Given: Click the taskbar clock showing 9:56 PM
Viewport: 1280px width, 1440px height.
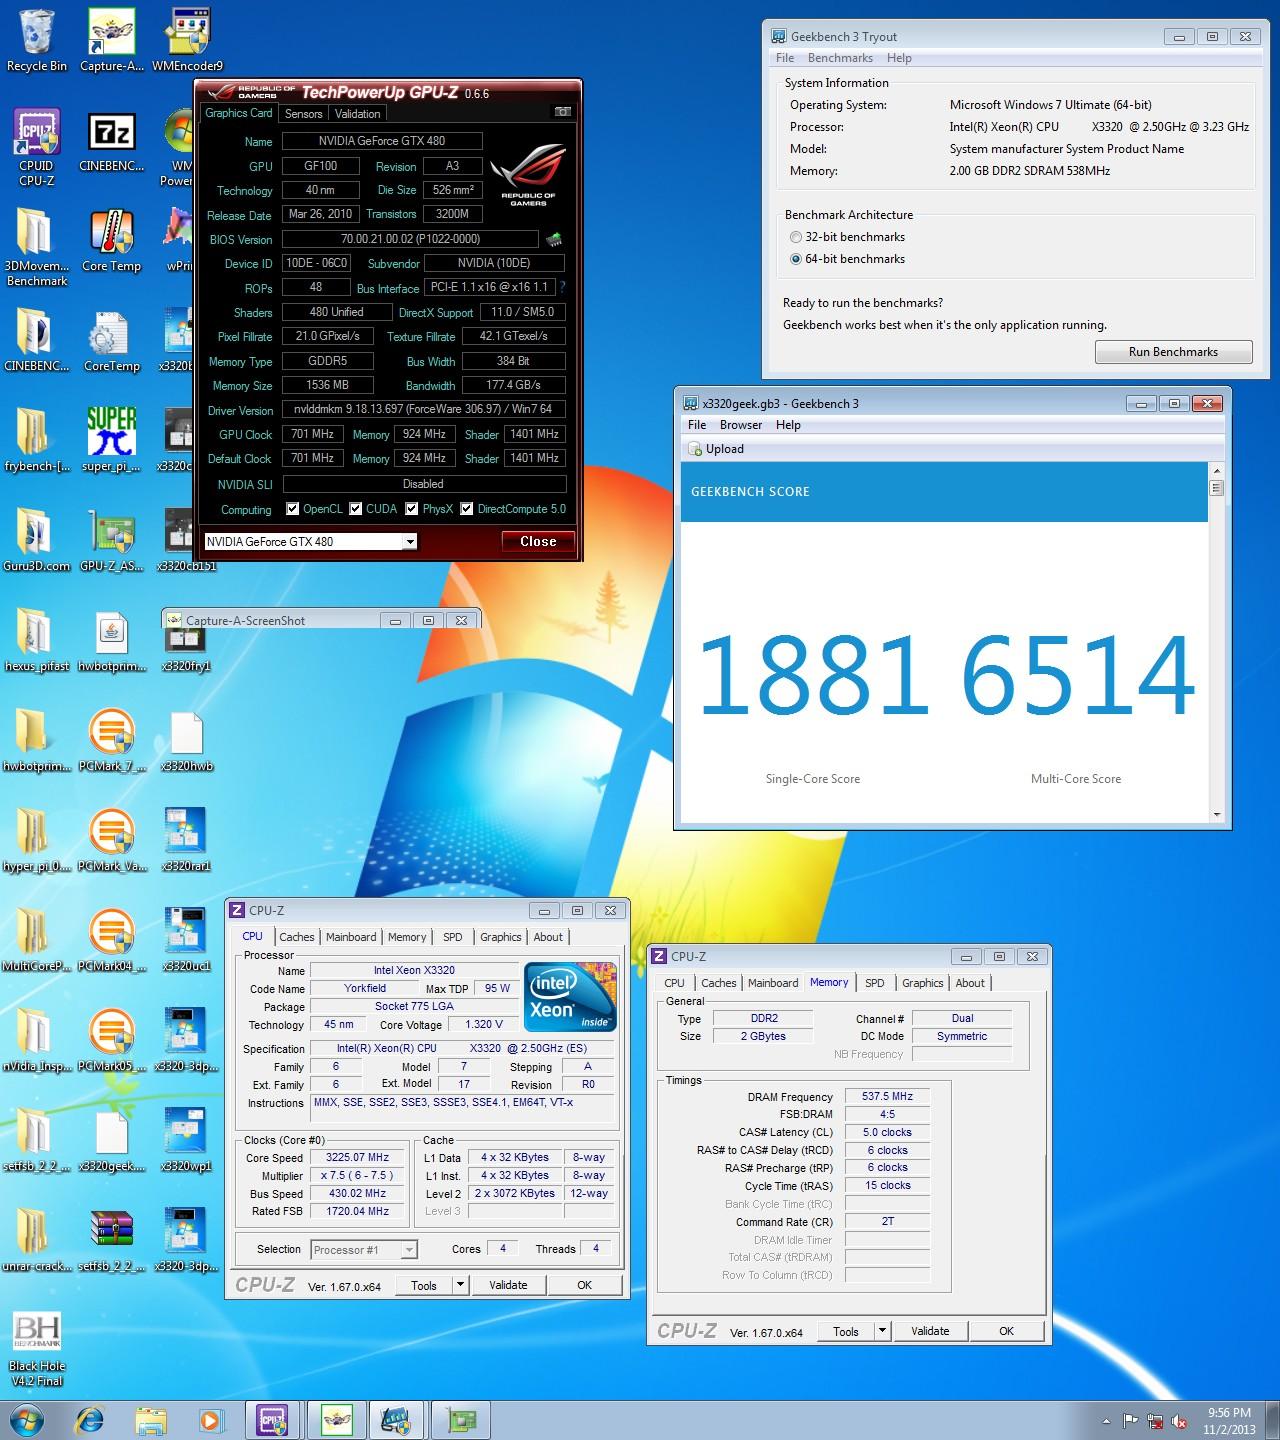Looking at the screenshot, I should [x=1229, y=1421].
